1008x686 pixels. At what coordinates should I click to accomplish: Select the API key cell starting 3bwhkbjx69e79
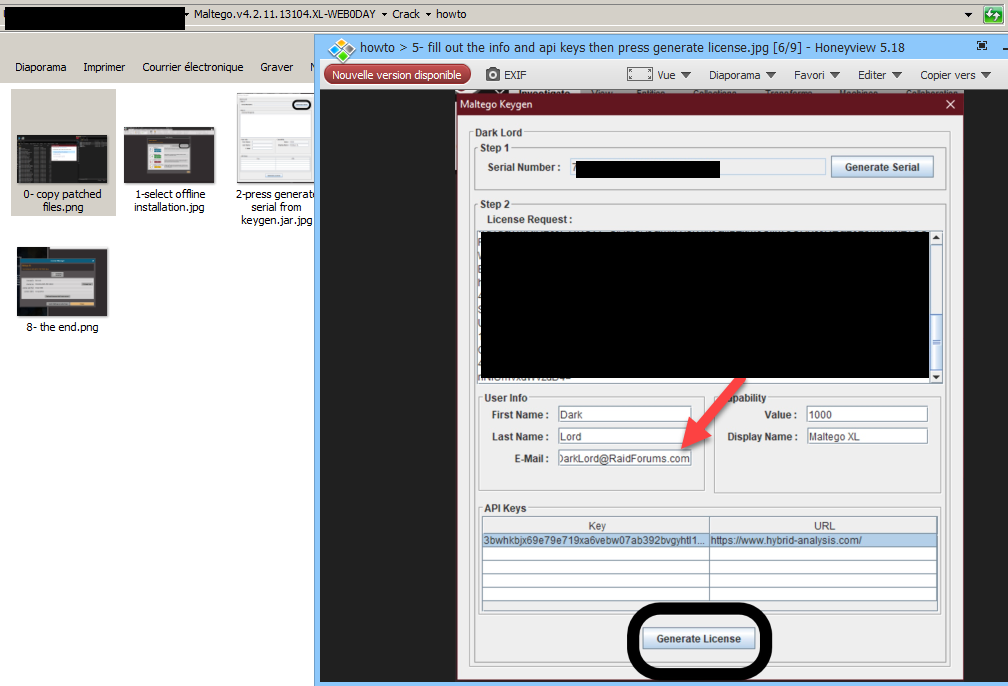click(596, 540)
